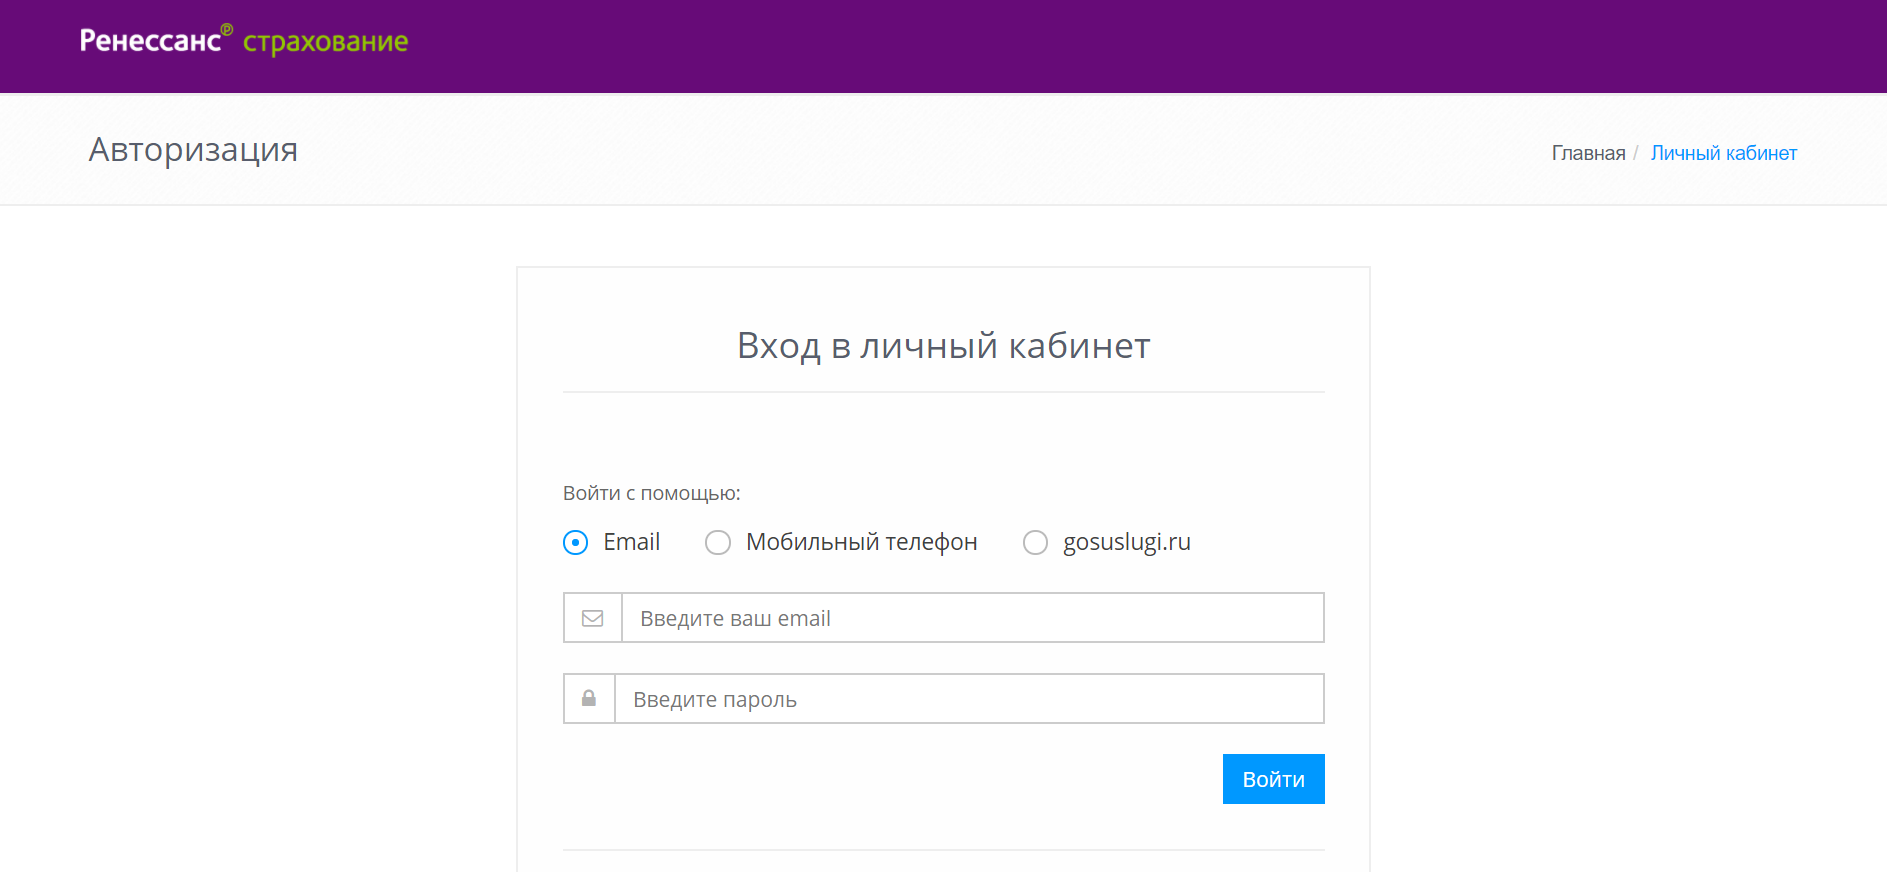1887x872 pixels.
Task: Click the envelope icon beside the email field
Action: pyautogui.click(x=593, y=618)
